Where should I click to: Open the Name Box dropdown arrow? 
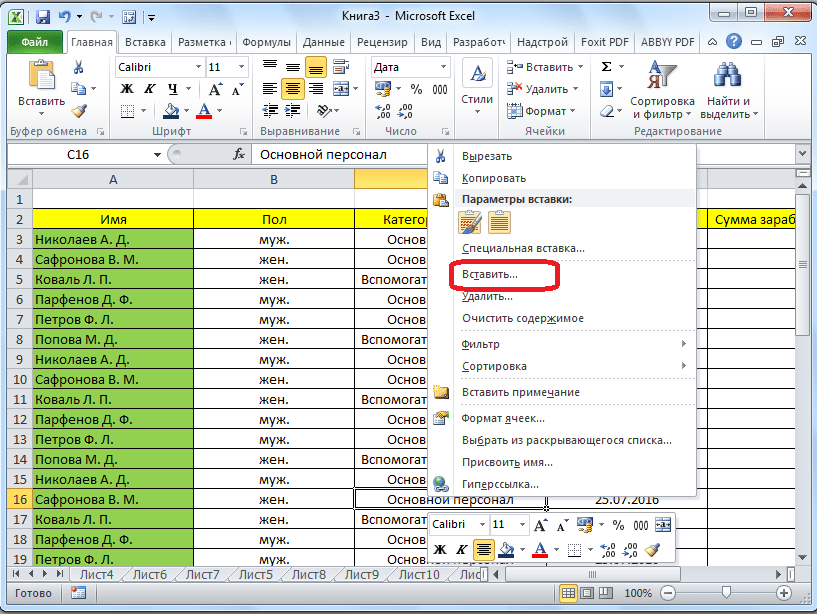click(x=157, y=155)
